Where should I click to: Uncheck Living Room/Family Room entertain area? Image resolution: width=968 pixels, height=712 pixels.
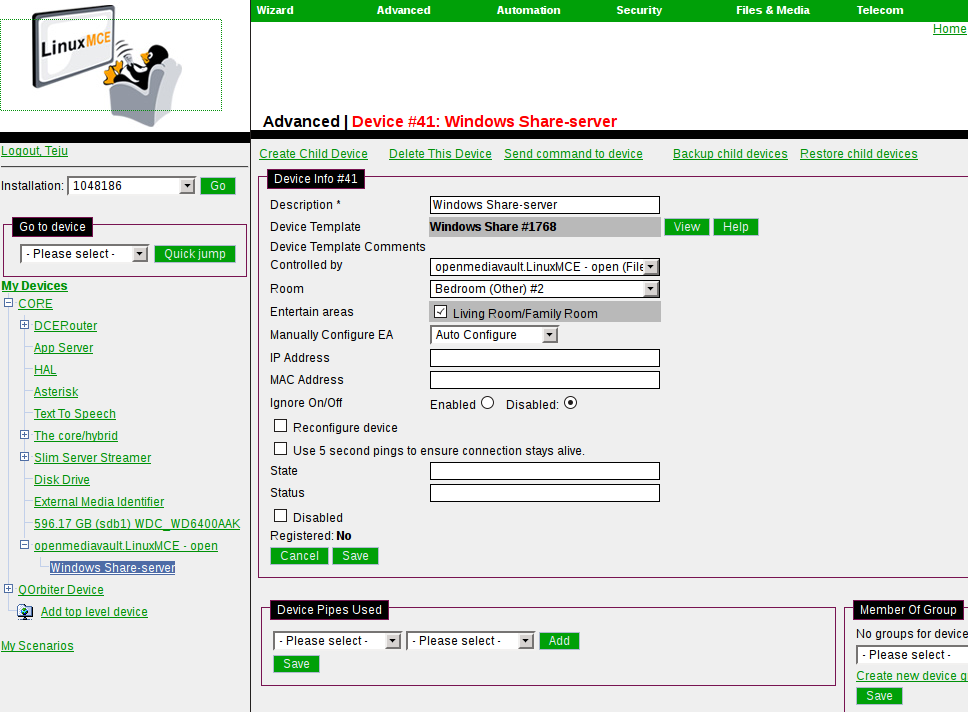[x=440, y=312]
